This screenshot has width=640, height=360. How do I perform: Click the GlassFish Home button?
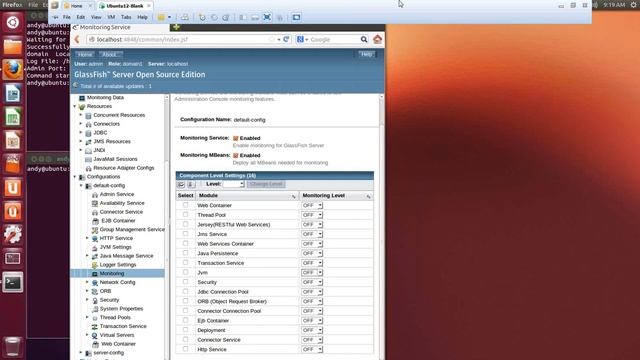85,54
